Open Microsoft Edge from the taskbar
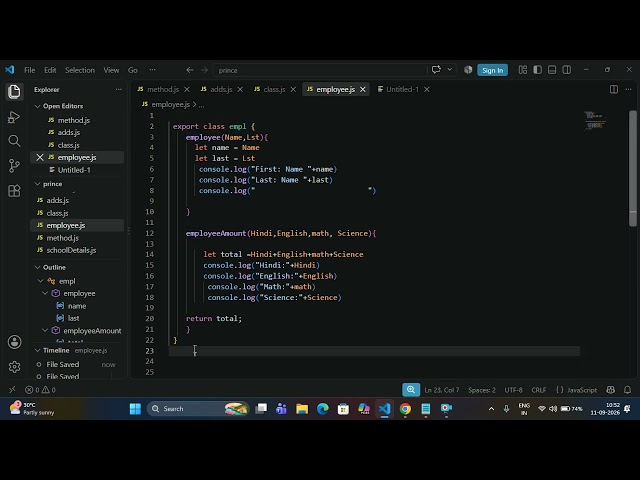The width and height of the screenshot is (640, 480). tap(323, 409)
